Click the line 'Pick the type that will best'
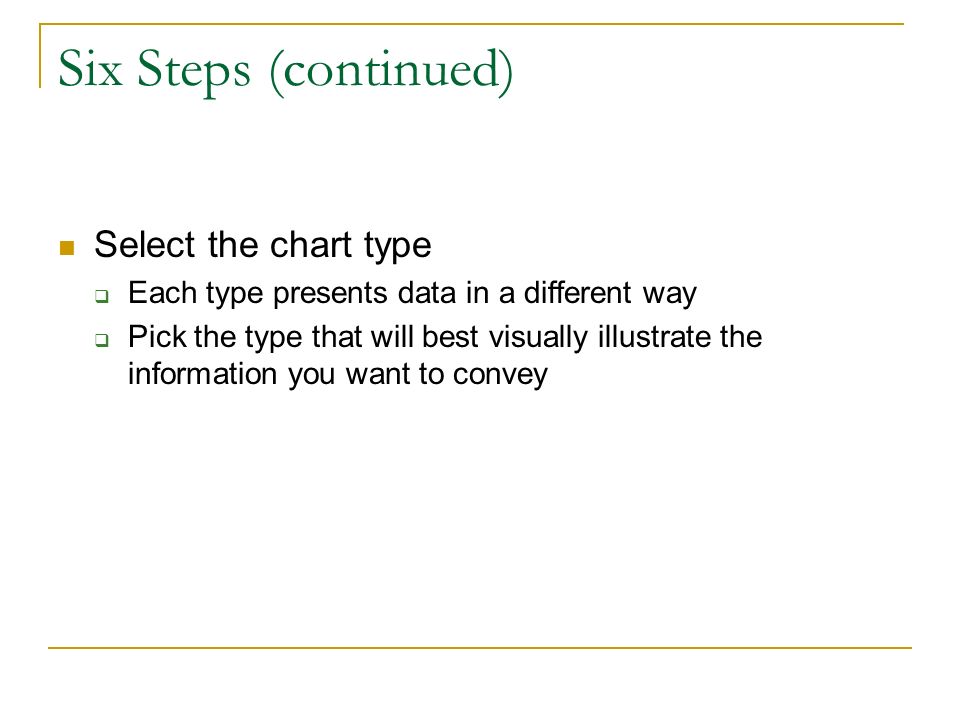The width and height of the screenshot is (960, 720). [x=303, y=338]
